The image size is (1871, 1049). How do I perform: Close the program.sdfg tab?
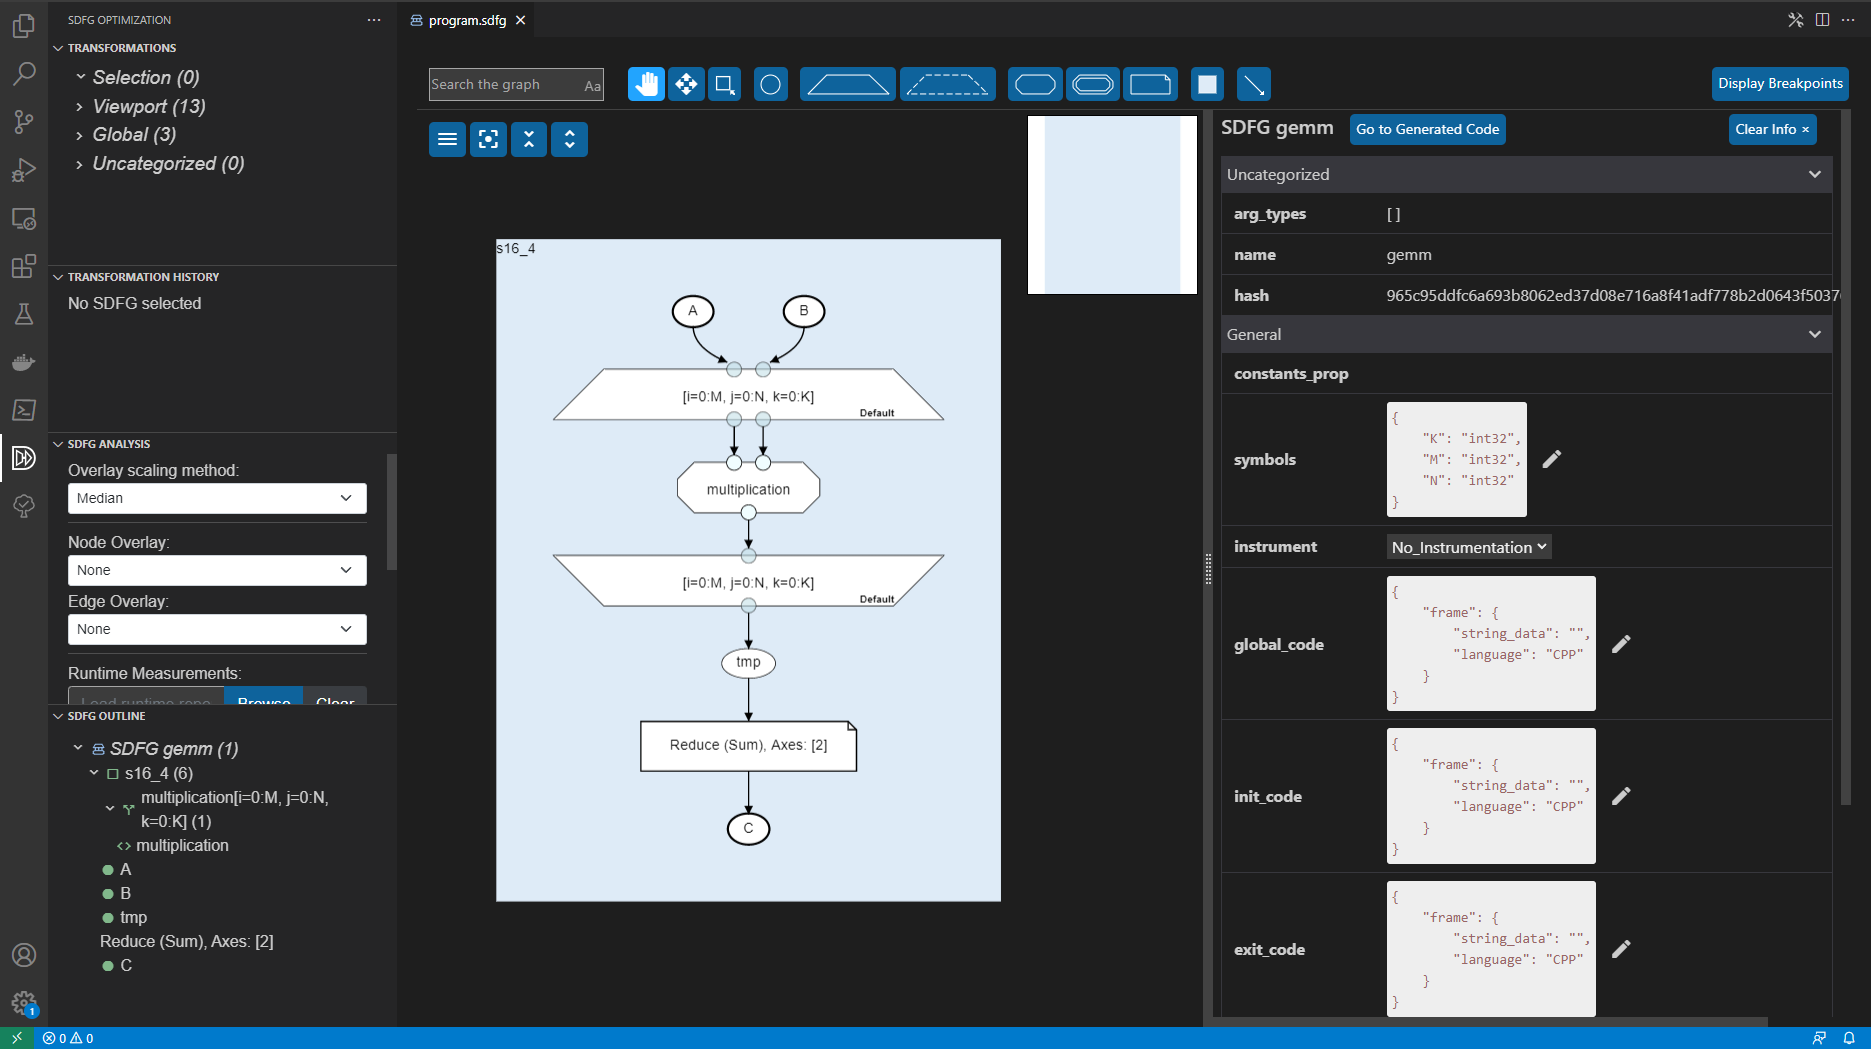[520, 20]
